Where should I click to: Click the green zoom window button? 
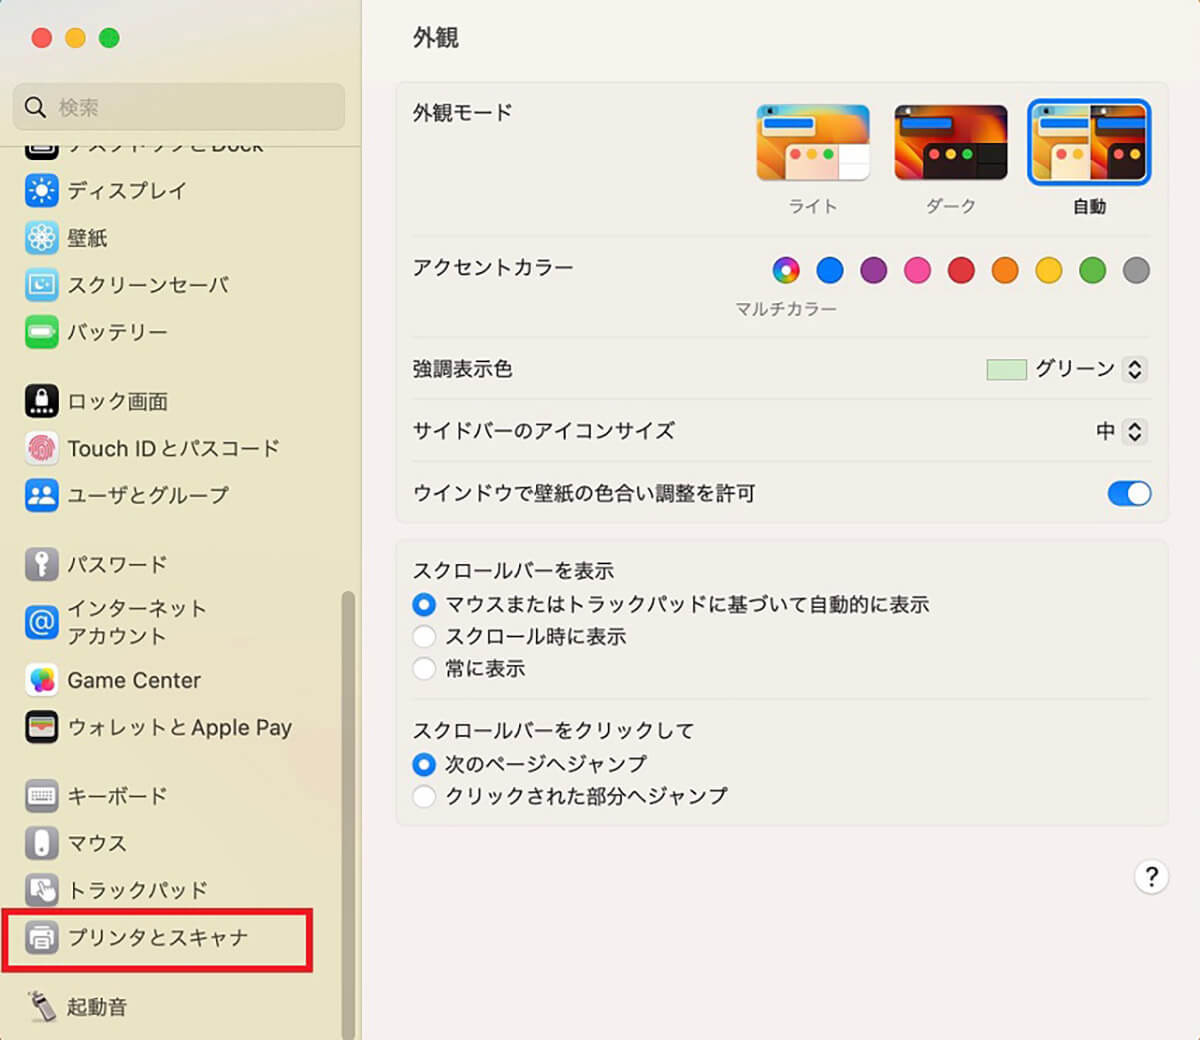pos(109,38)
